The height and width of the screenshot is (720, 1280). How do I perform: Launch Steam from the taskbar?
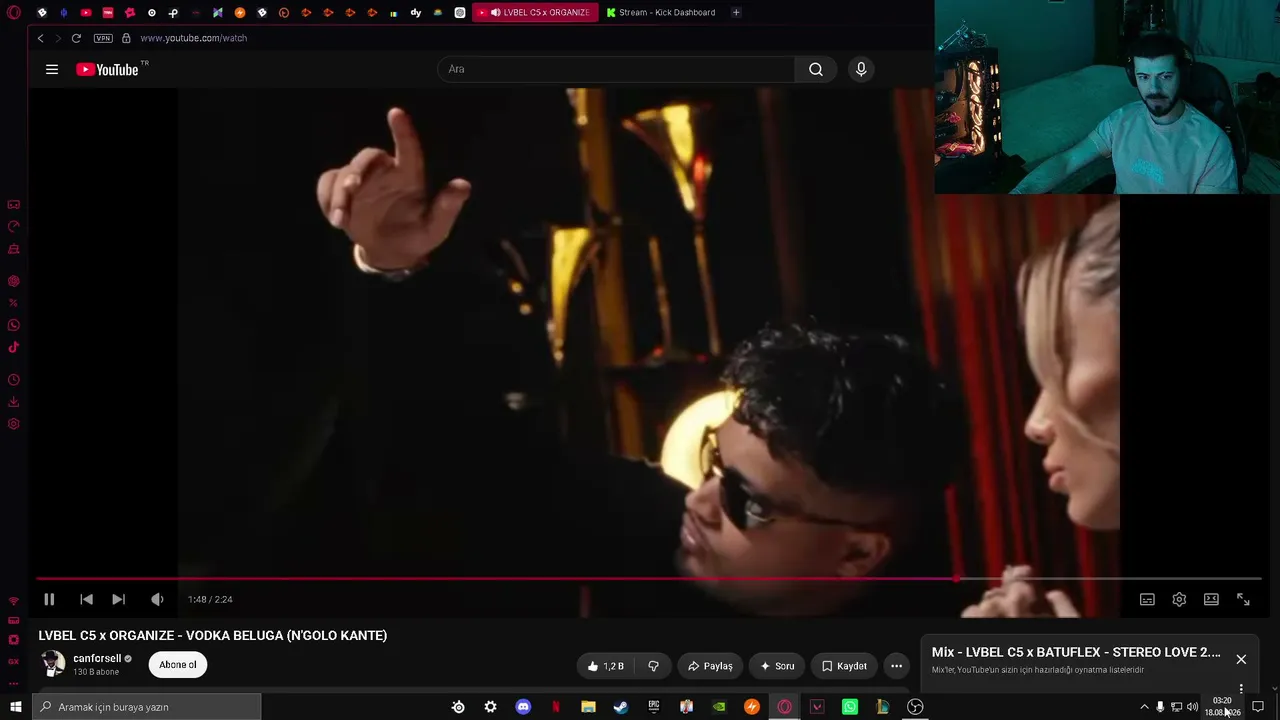(621, 707)
